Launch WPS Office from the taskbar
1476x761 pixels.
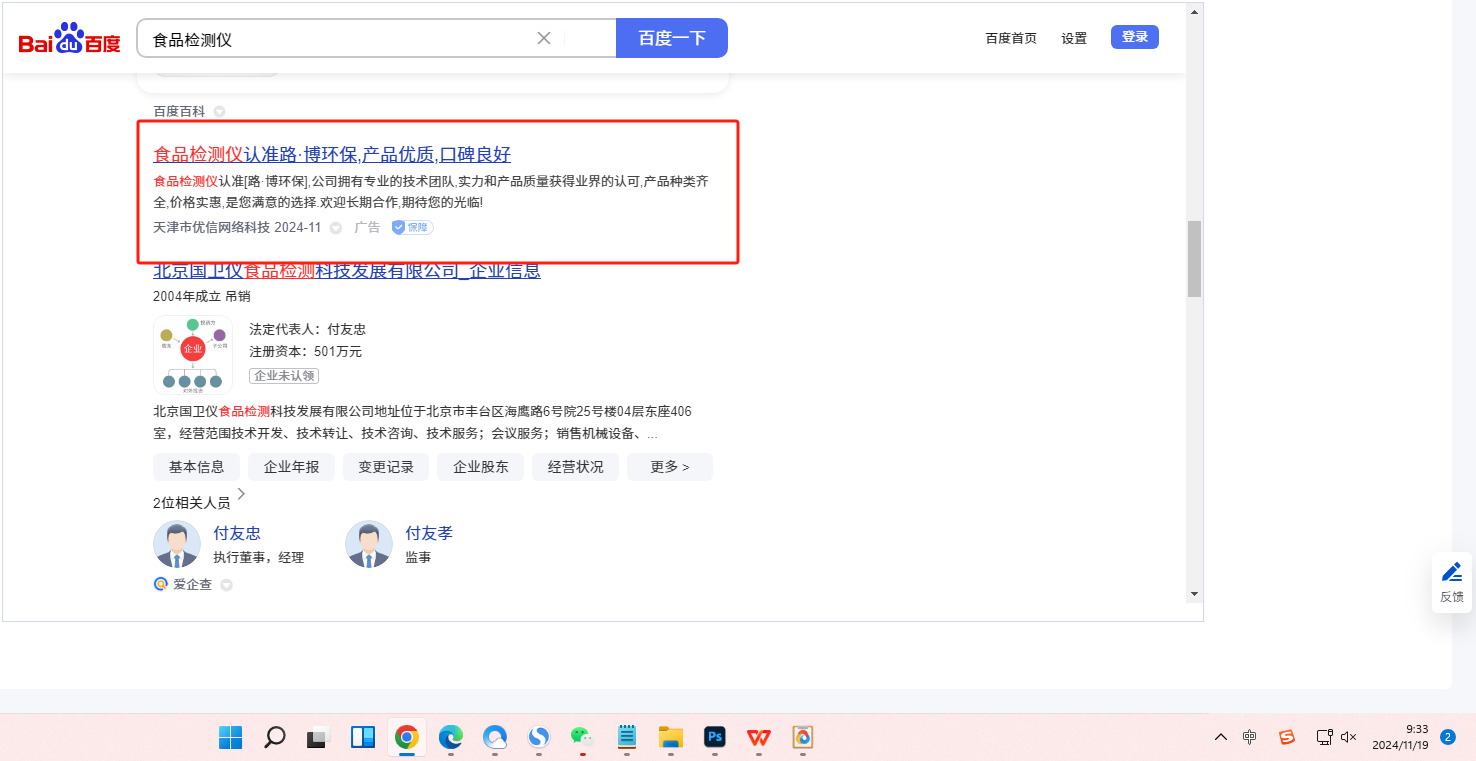[759, 738]
